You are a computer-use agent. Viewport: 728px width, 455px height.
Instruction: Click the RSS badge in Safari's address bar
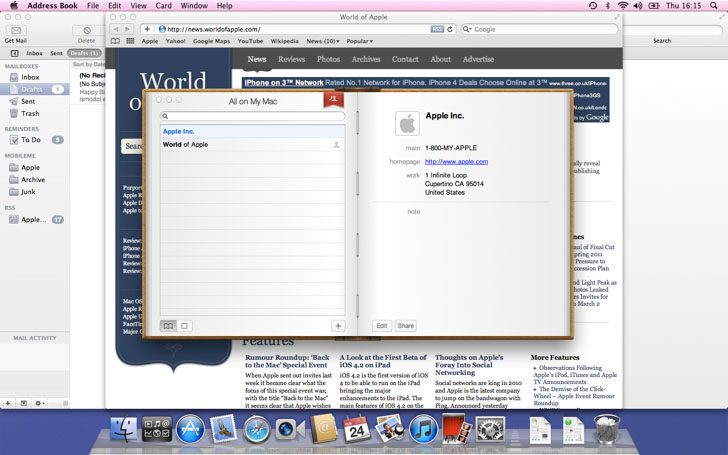pyautogui.click(x=437, y=29)
